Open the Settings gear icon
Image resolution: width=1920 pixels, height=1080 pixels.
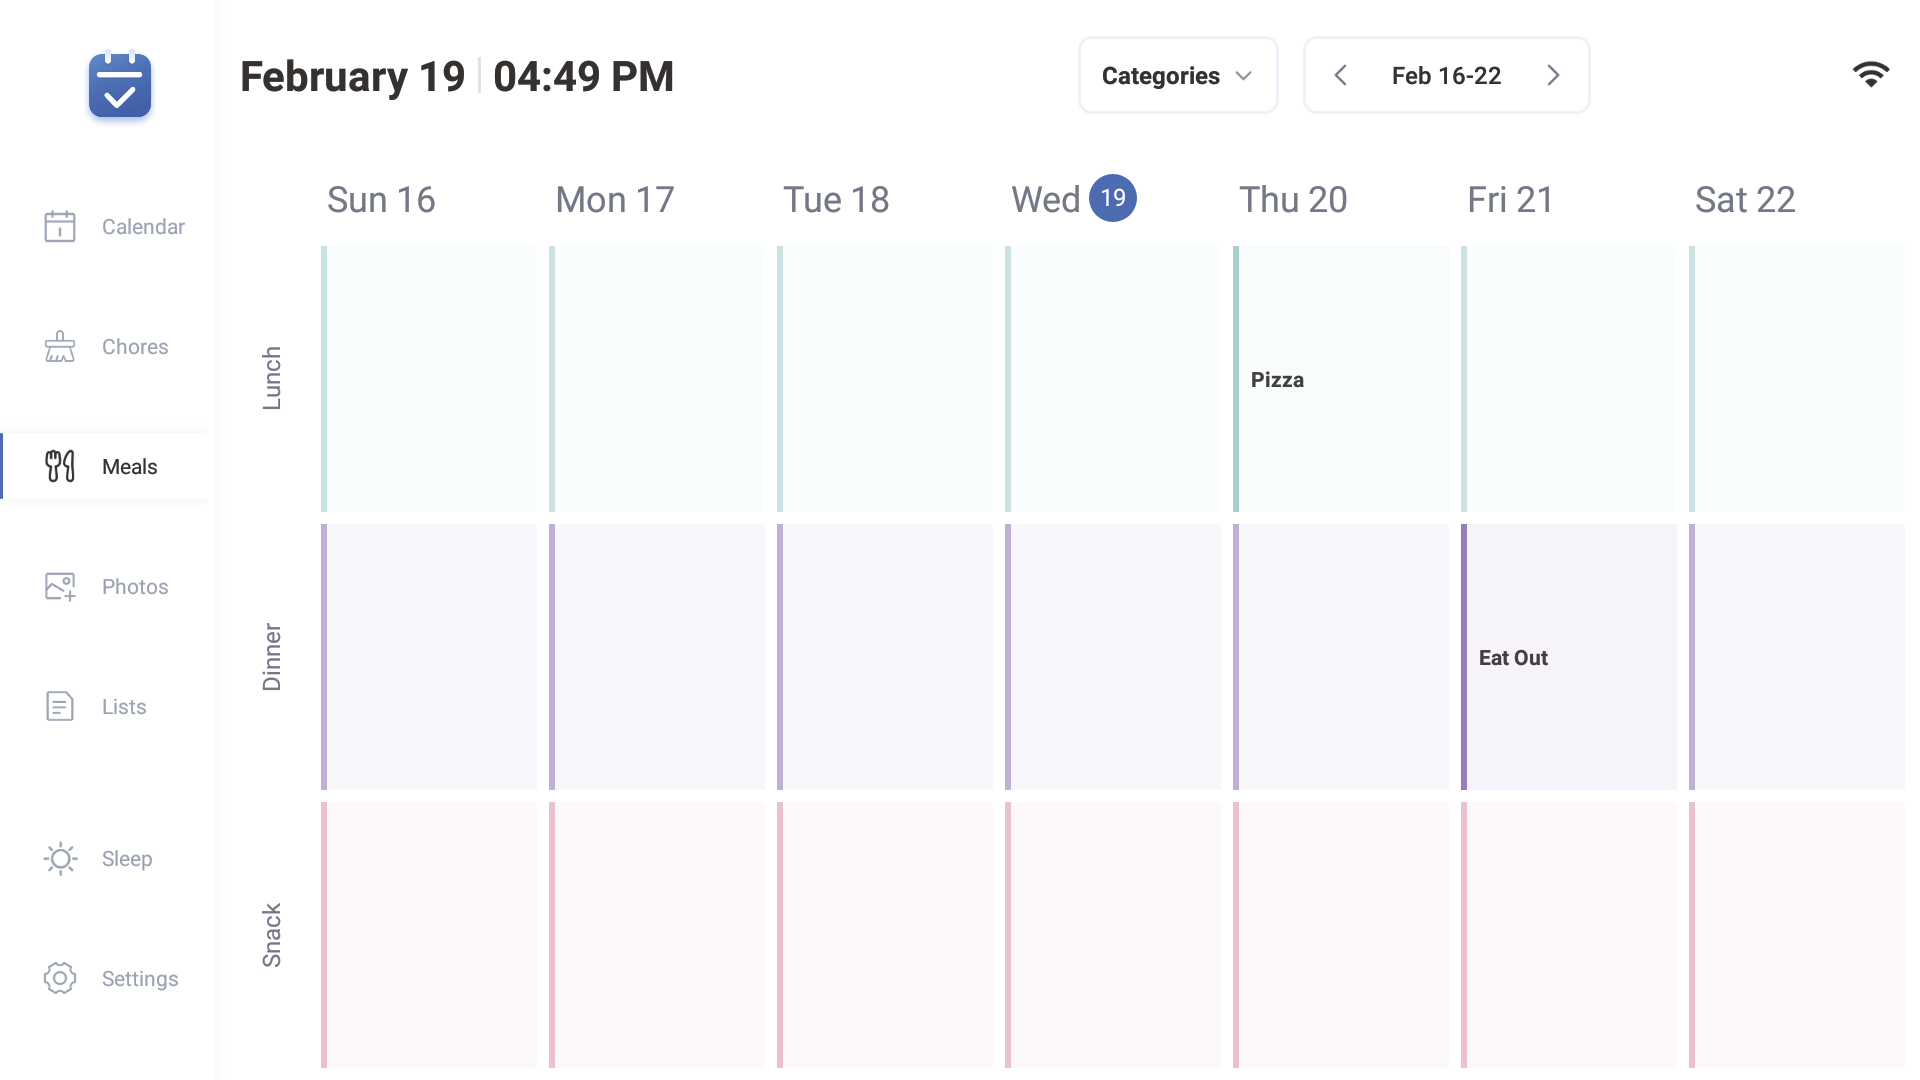[60, 978]
